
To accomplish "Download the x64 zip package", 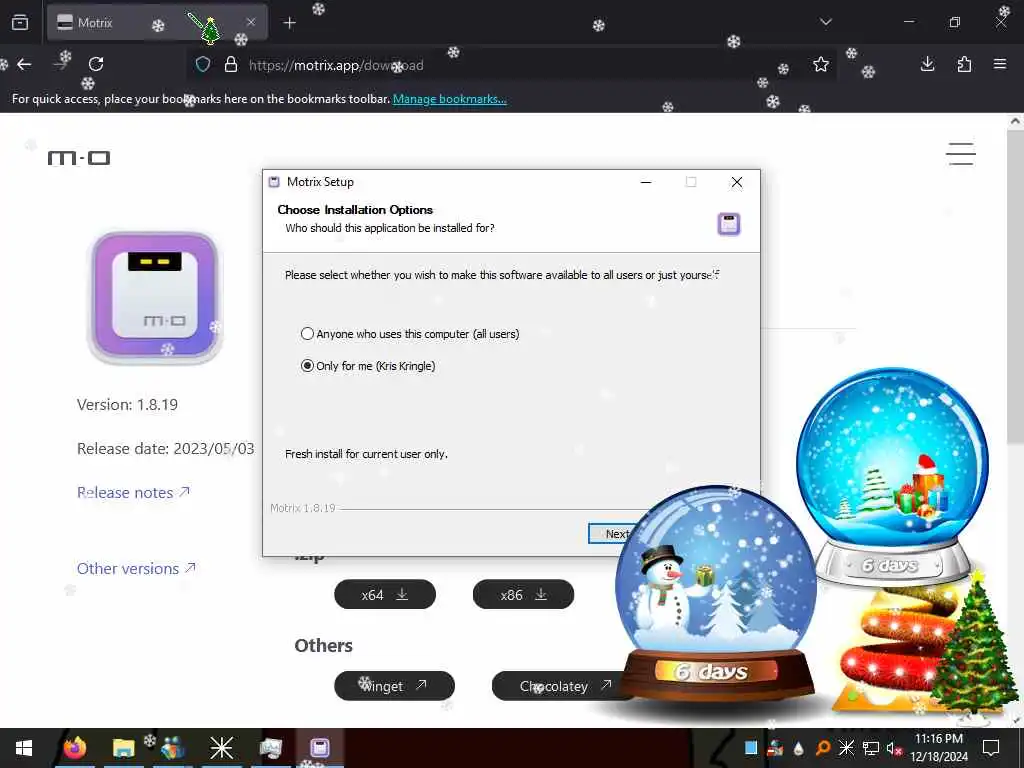I will pos(385,594).
